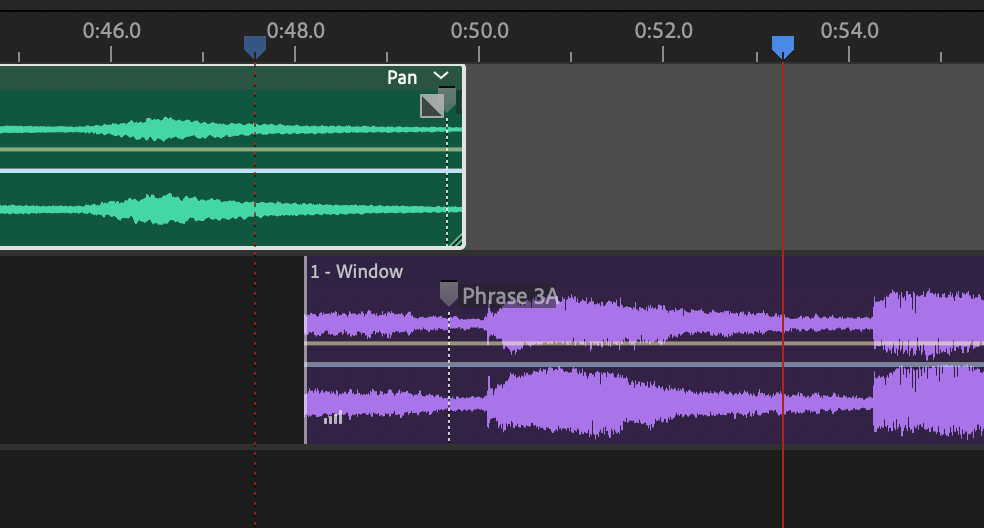984x528 pixels.
Task: Click the 0:46.0 mark on the time ruler
Action: pyautogui.click(x=111, y=31)
